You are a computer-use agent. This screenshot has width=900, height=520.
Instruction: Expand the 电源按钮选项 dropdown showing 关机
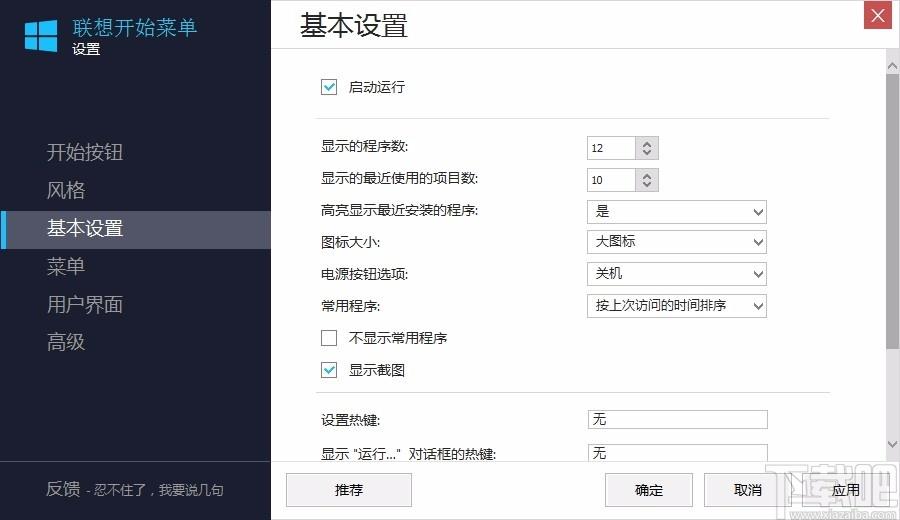677,274
